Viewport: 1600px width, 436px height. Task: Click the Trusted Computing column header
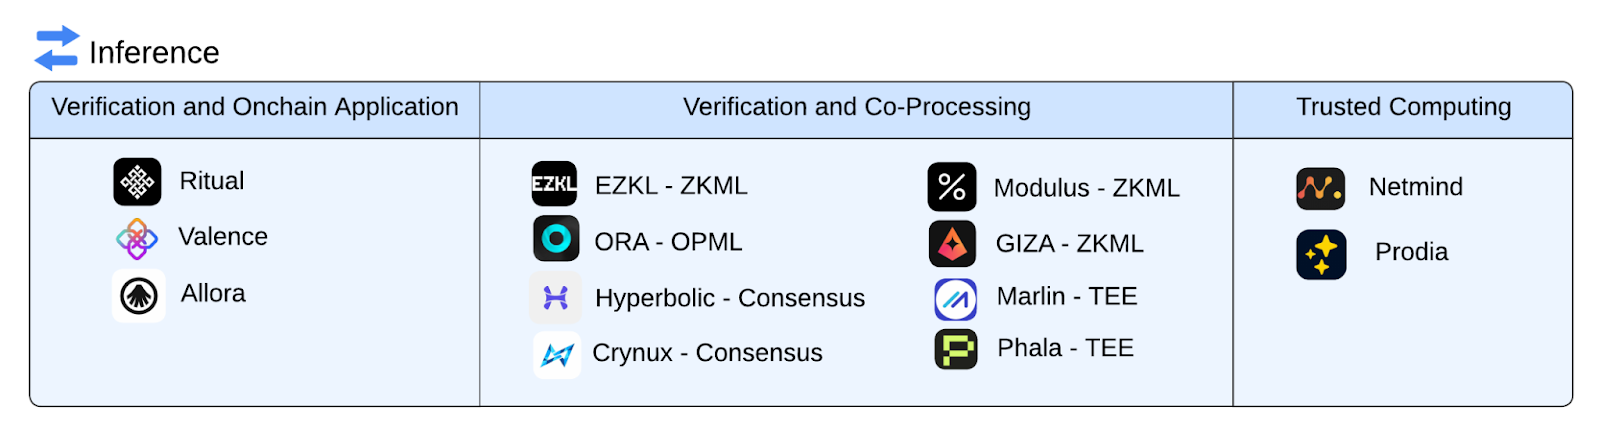[1403, 107]
